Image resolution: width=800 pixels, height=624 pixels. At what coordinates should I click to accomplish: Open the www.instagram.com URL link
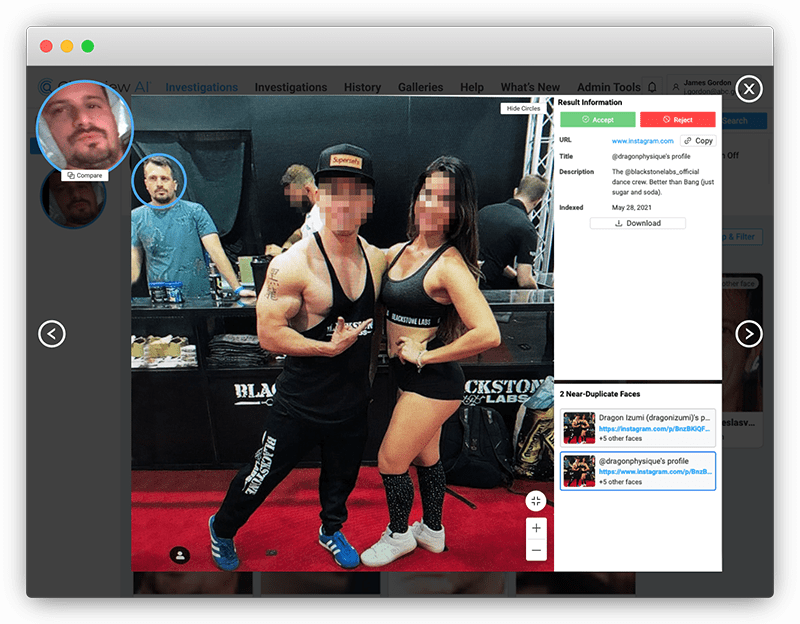(642, 141)
